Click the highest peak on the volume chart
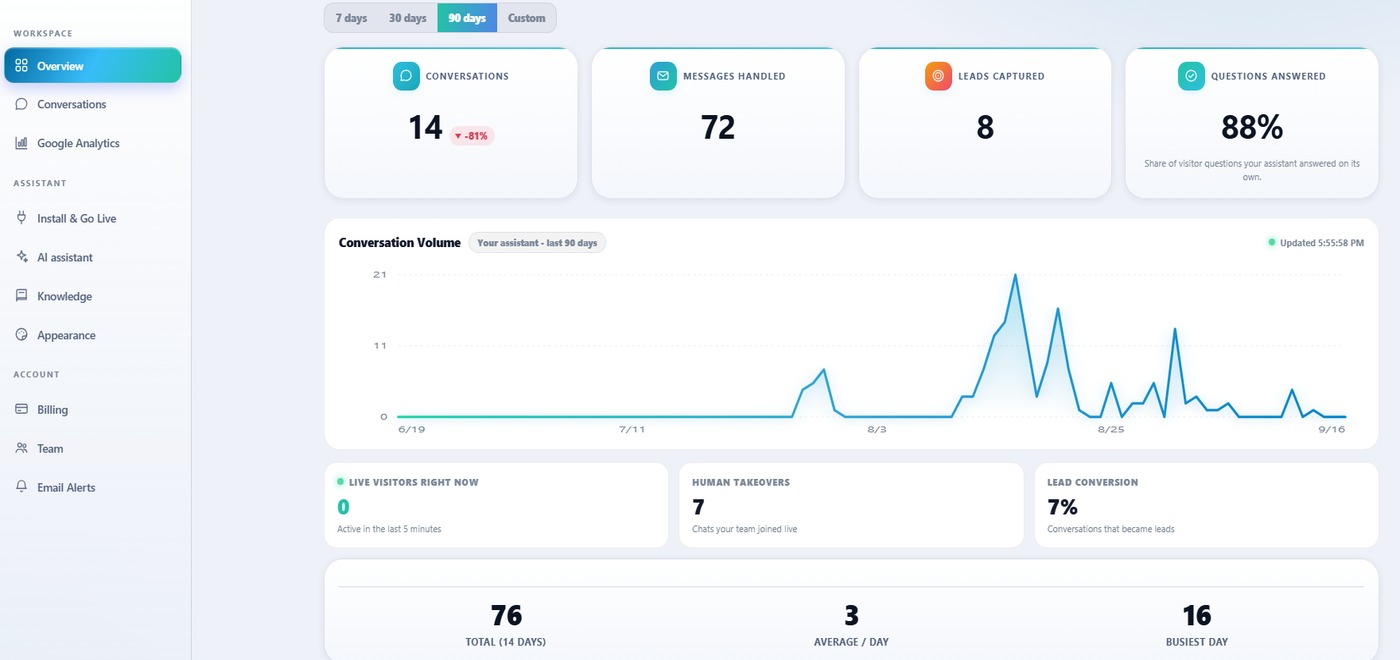Viewport: 1400px width, 660px height. (1015, 275)
